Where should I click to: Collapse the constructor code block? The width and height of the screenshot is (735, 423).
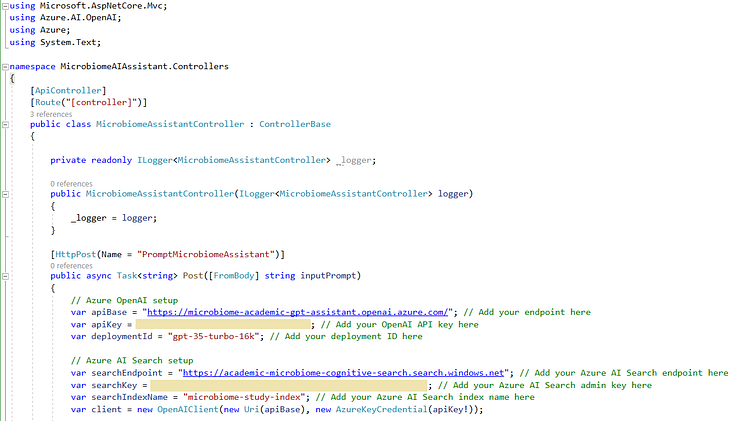(5, 194)
